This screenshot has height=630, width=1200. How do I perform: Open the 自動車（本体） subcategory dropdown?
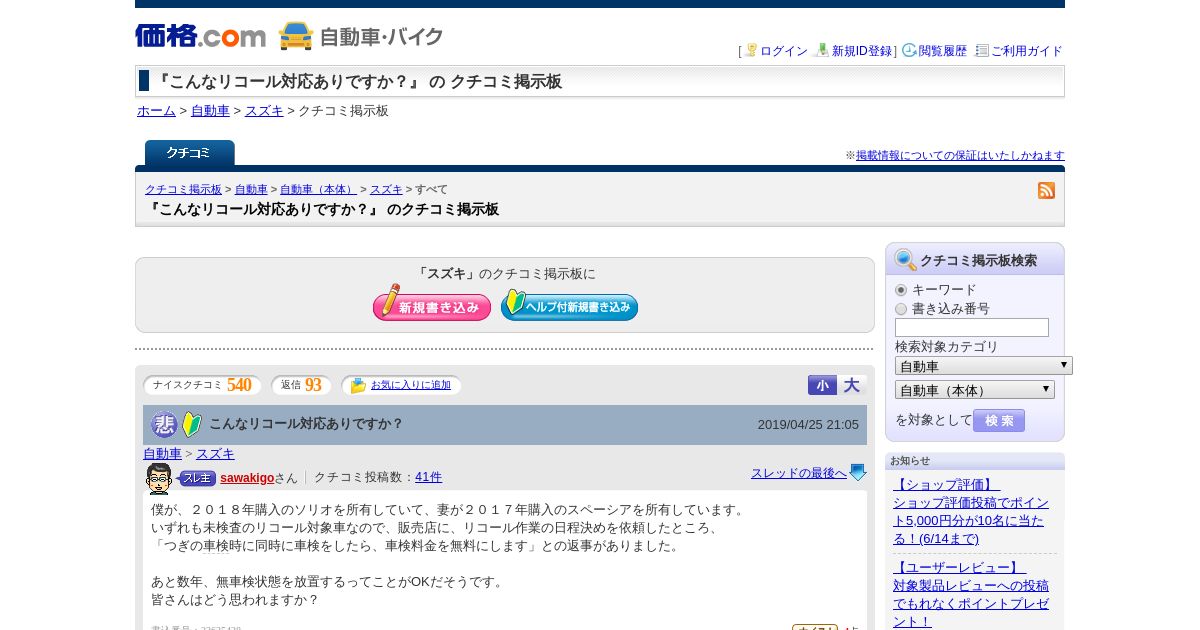[x=975, y=390]
